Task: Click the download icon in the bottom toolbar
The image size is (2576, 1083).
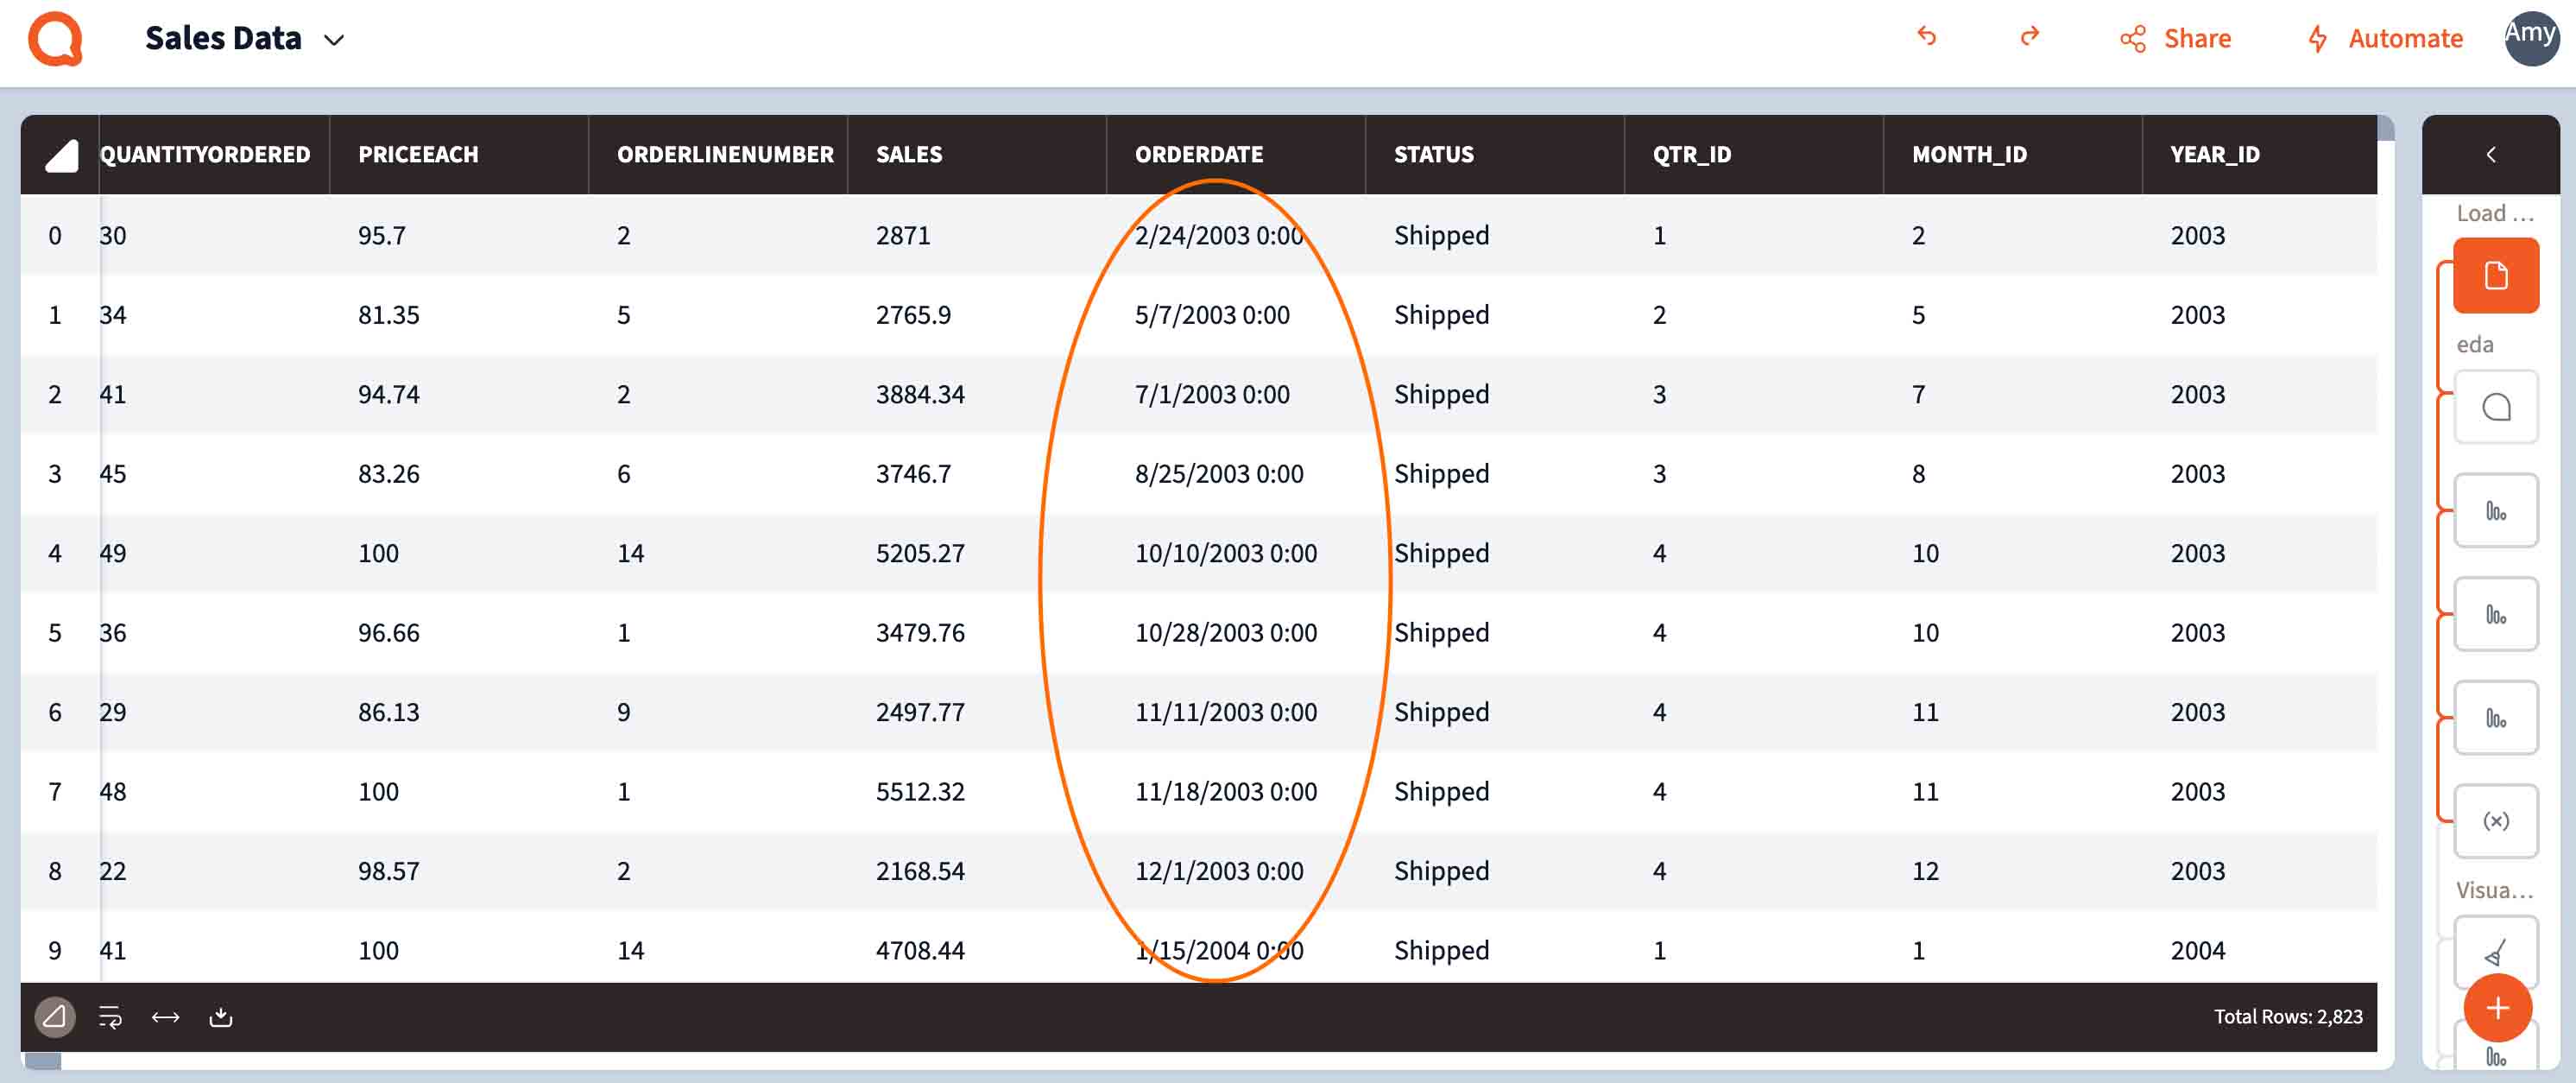Action: coord(222,1017)
